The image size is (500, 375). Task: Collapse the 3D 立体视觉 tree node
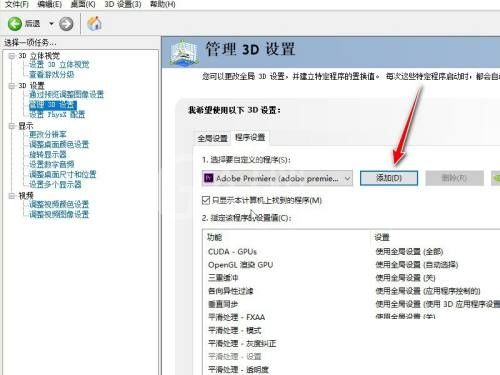12,56
